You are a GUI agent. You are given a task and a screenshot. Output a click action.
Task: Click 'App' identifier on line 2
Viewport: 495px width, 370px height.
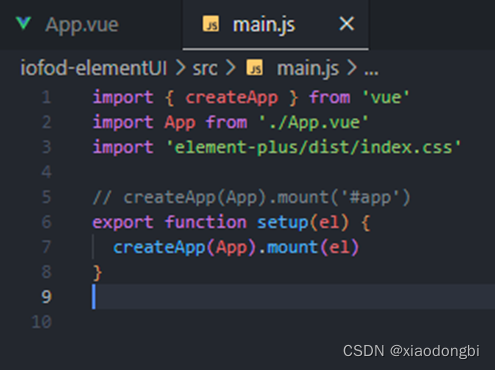[180, 123]
